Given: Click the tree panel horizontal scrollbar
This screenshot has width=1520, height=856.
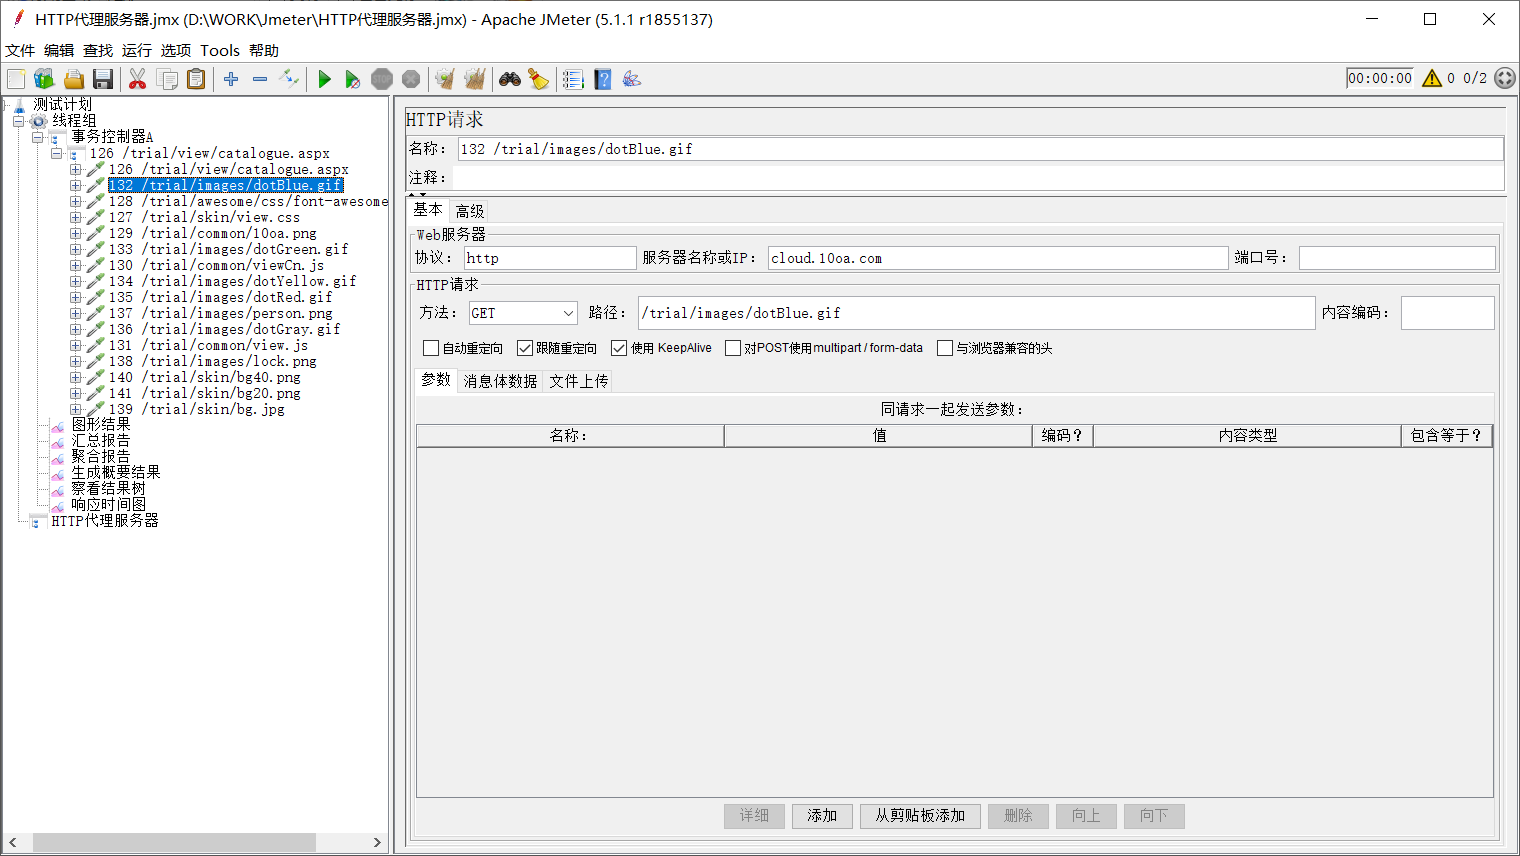Looking at the screenshot, I should [x=175, y=843].
